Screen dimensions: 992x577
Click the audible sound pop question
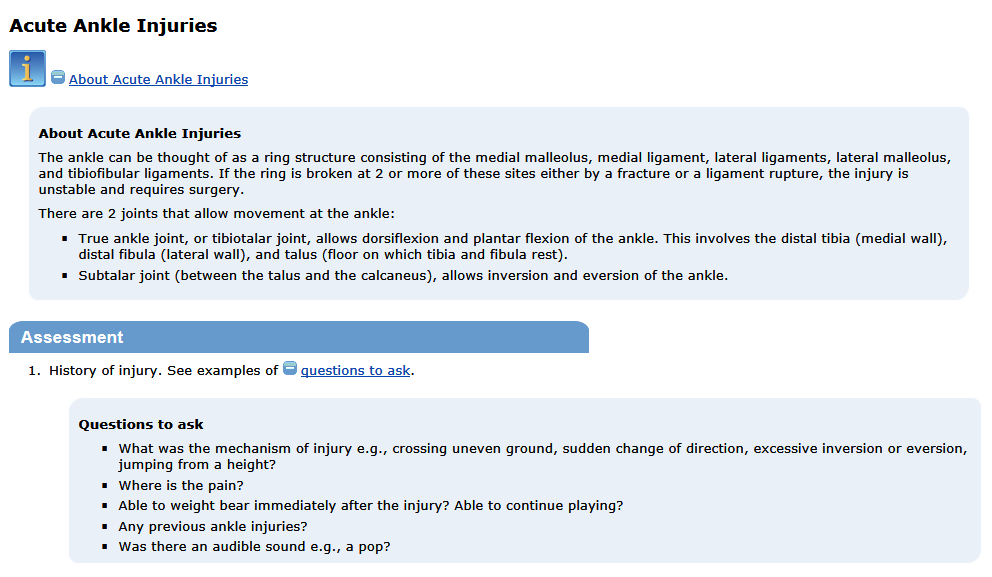254,547
